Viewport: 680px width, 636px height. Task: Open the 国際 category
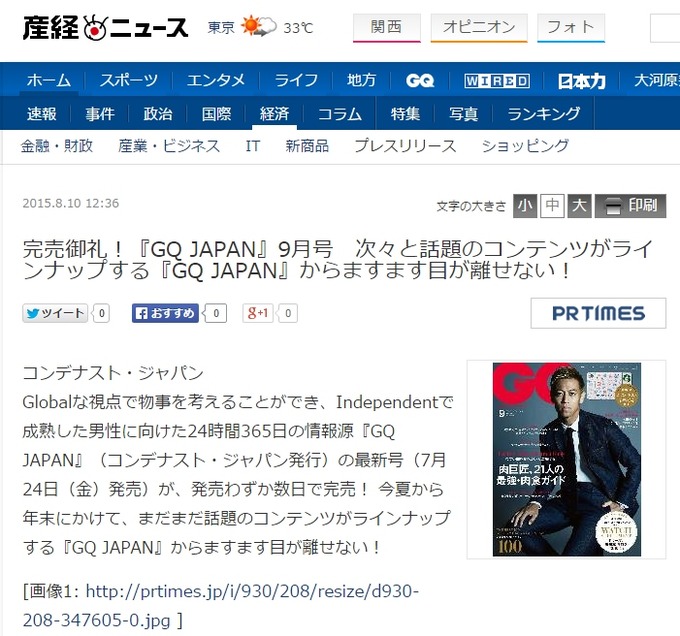216,114
